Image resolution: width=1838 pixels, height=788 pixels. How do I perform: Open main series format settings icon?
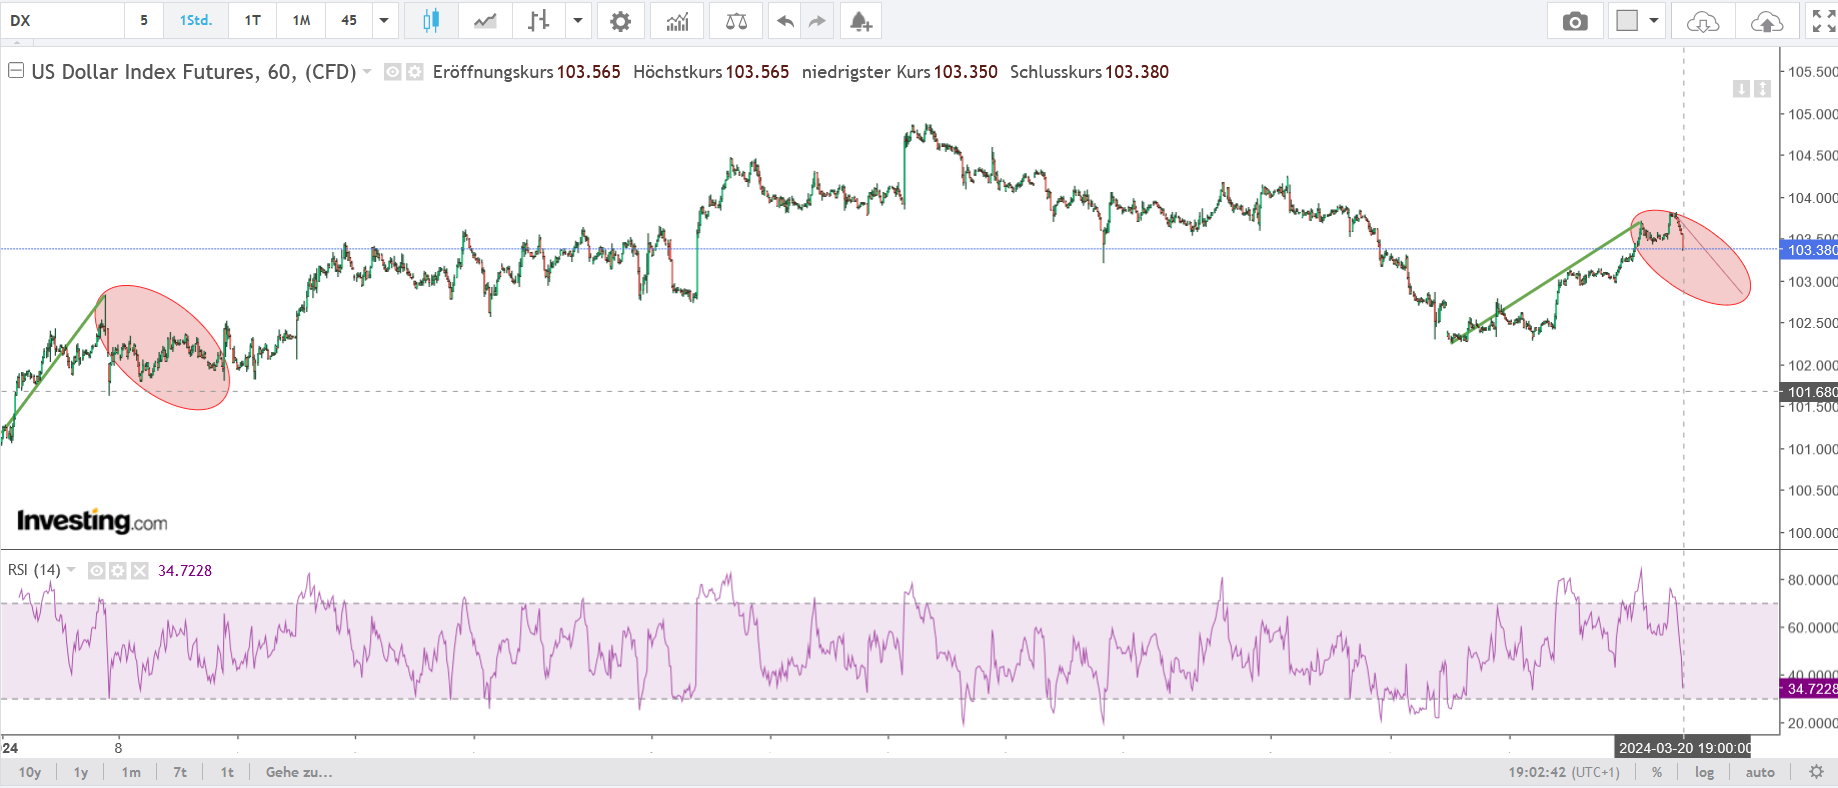click(x=415, y=72)
